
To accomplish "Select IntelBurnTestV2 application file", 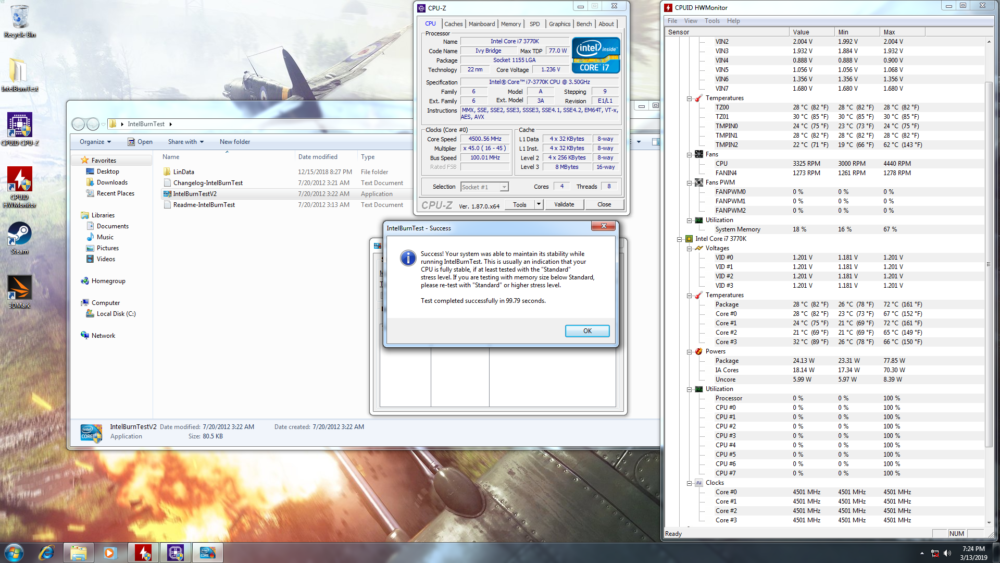I will click(x=195, y=194).
